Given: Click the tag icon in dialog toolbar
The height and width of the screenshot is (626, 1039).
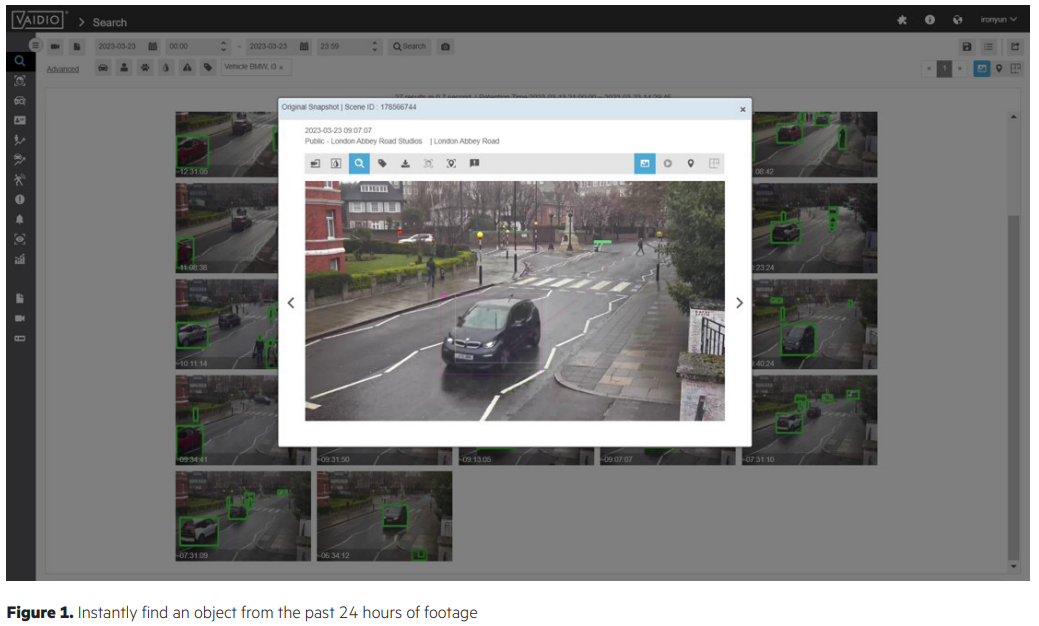Looking at the screenshot, I should click(382, 164).
